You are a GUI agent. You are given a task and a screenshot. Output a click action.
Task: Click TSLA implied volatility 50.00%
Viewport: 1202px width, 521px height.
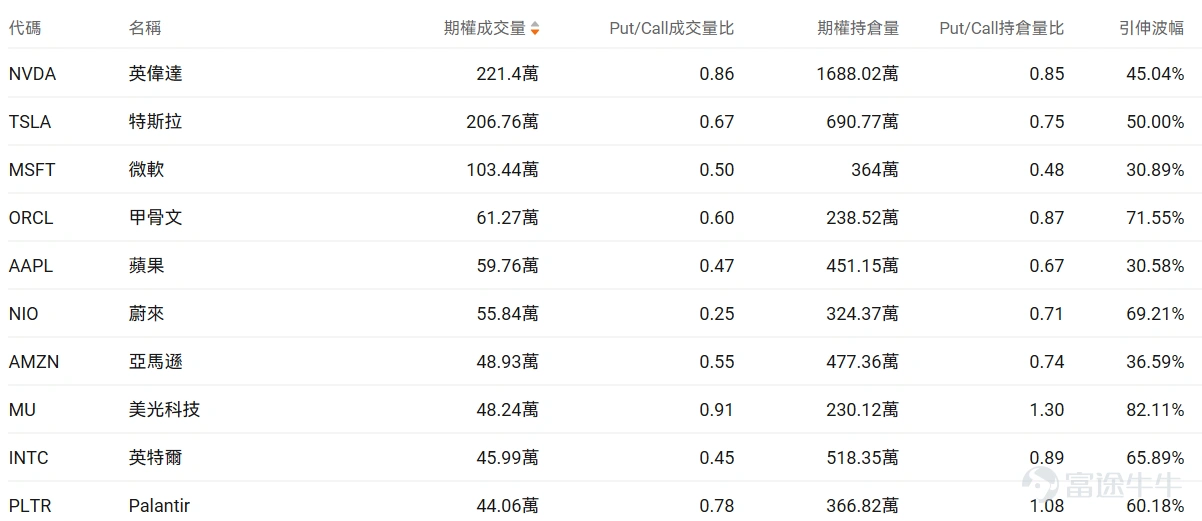point(1155,122)
